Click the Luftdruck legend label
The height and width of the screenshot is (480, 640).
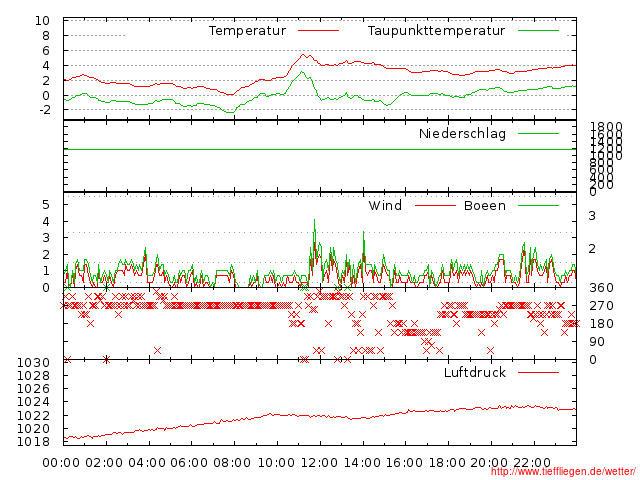click(475, 372)
